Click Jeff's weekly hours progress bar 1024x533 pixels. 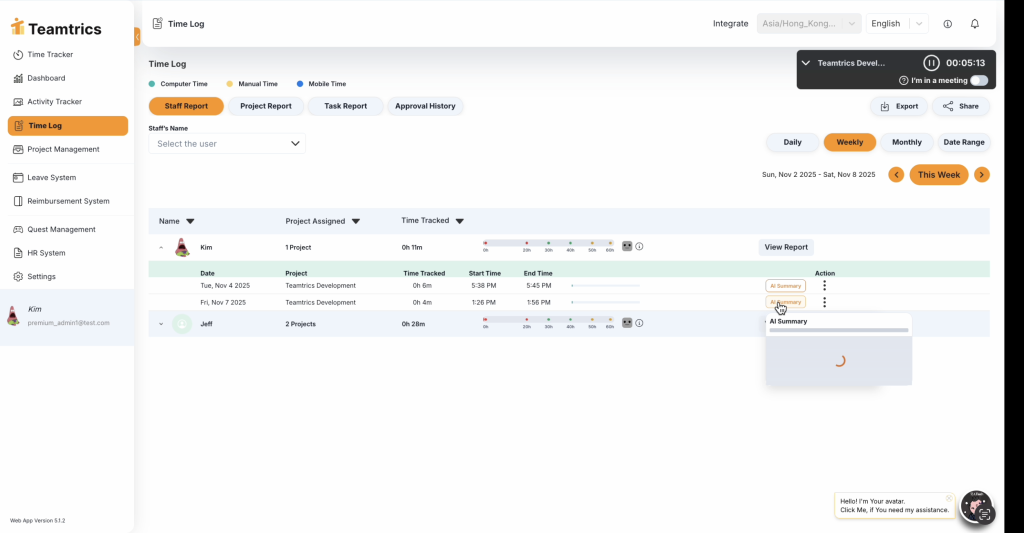pyautogui.click(x=549, y=322)
